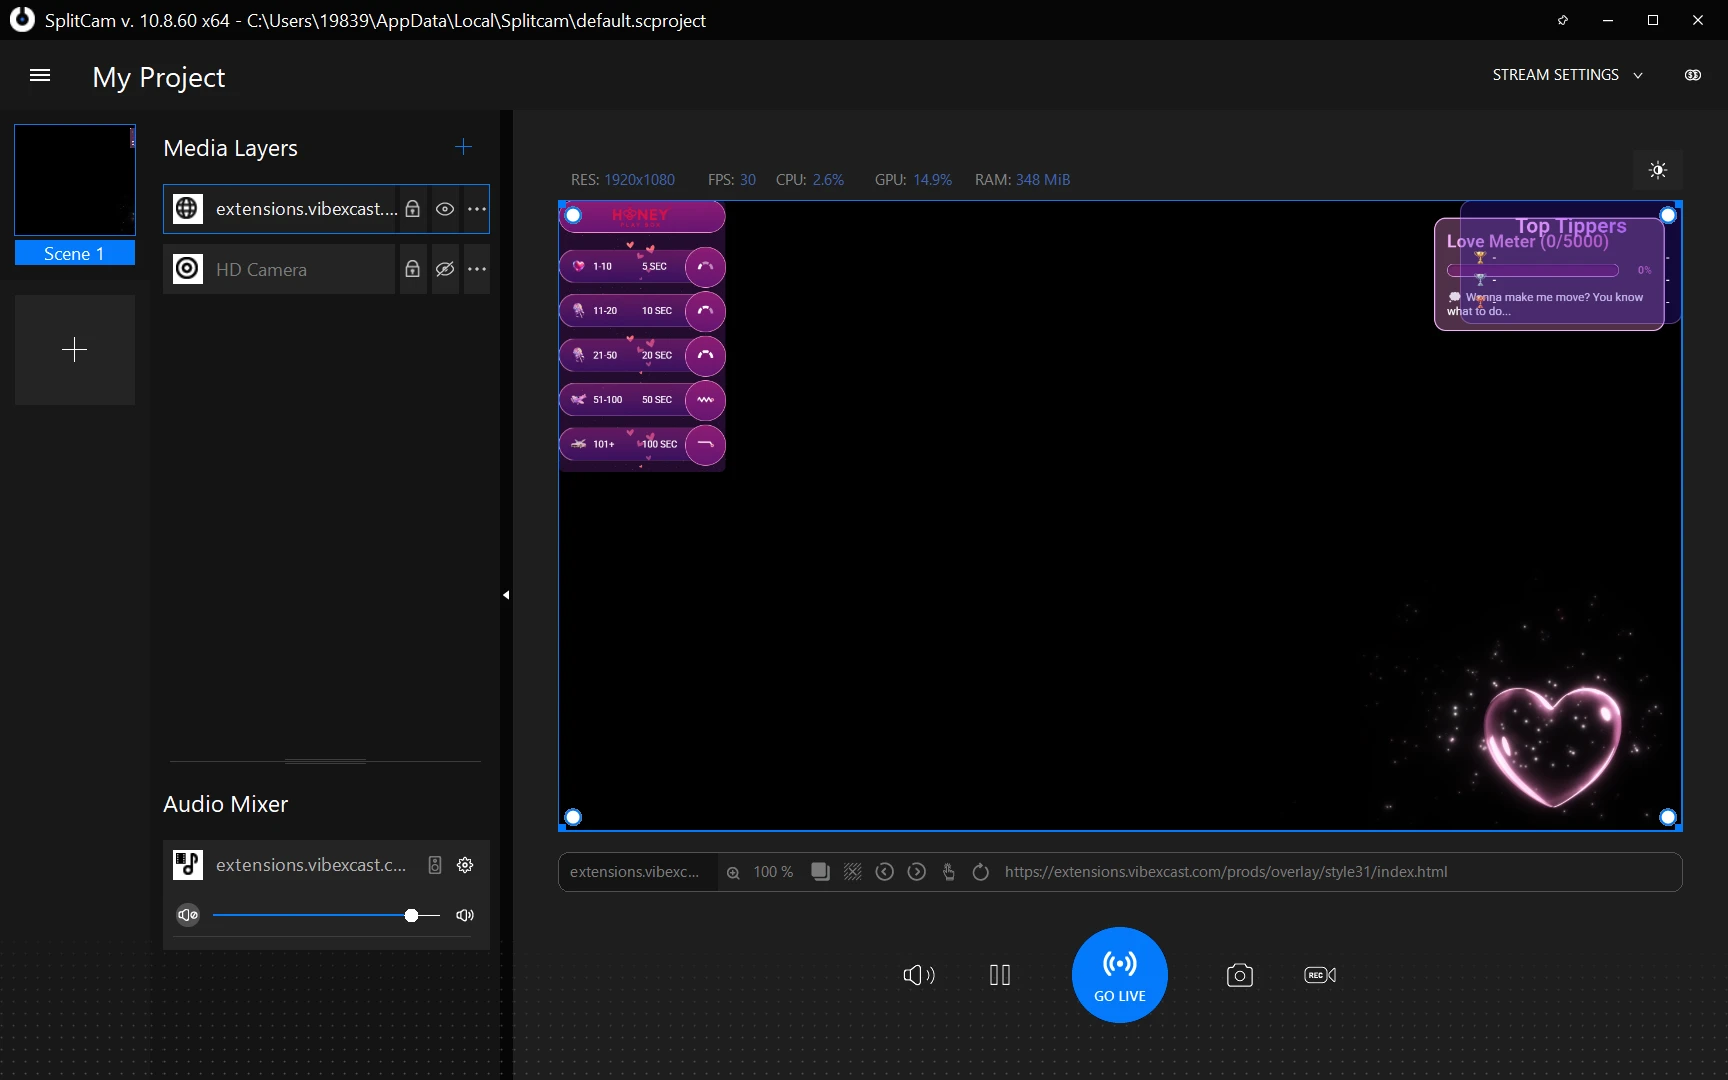This screenshot has height=1080, width=1728.
Task: Pause the stream preview
Action: pyautogui.click(x=999, y=975)
